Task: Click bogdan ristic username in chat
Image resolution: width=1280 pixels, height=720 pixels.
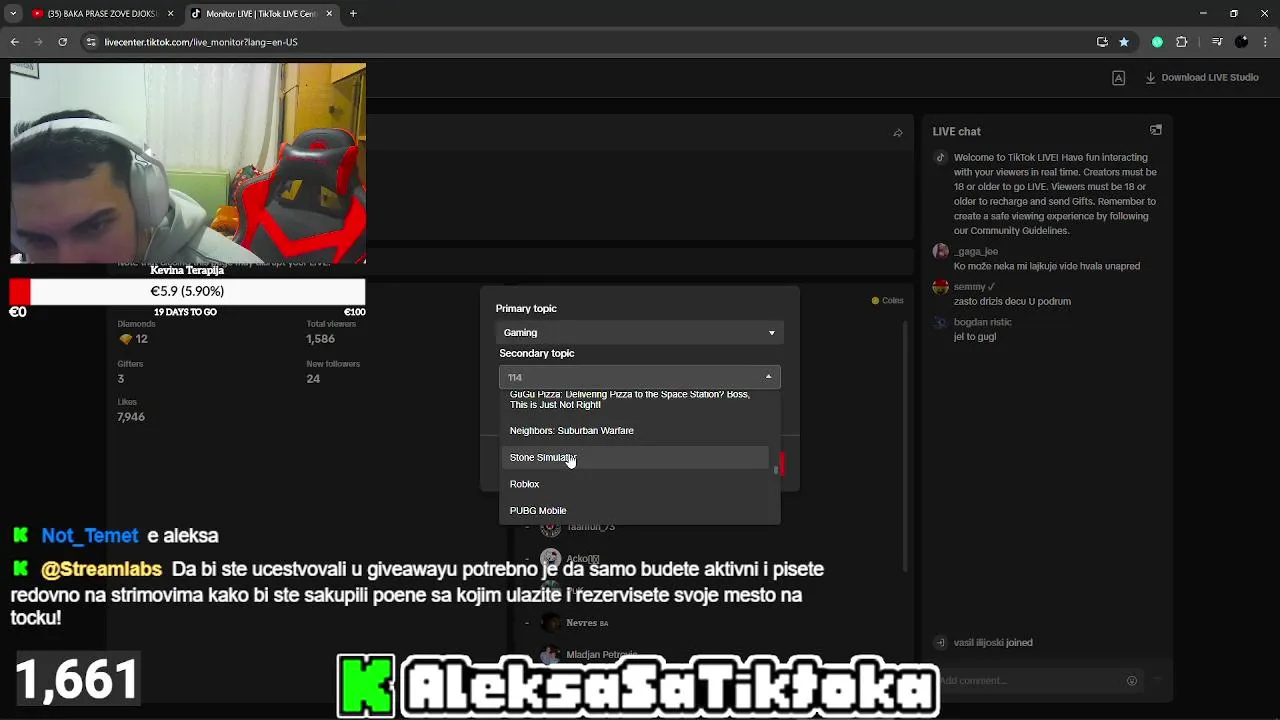Action: point(983,322)
